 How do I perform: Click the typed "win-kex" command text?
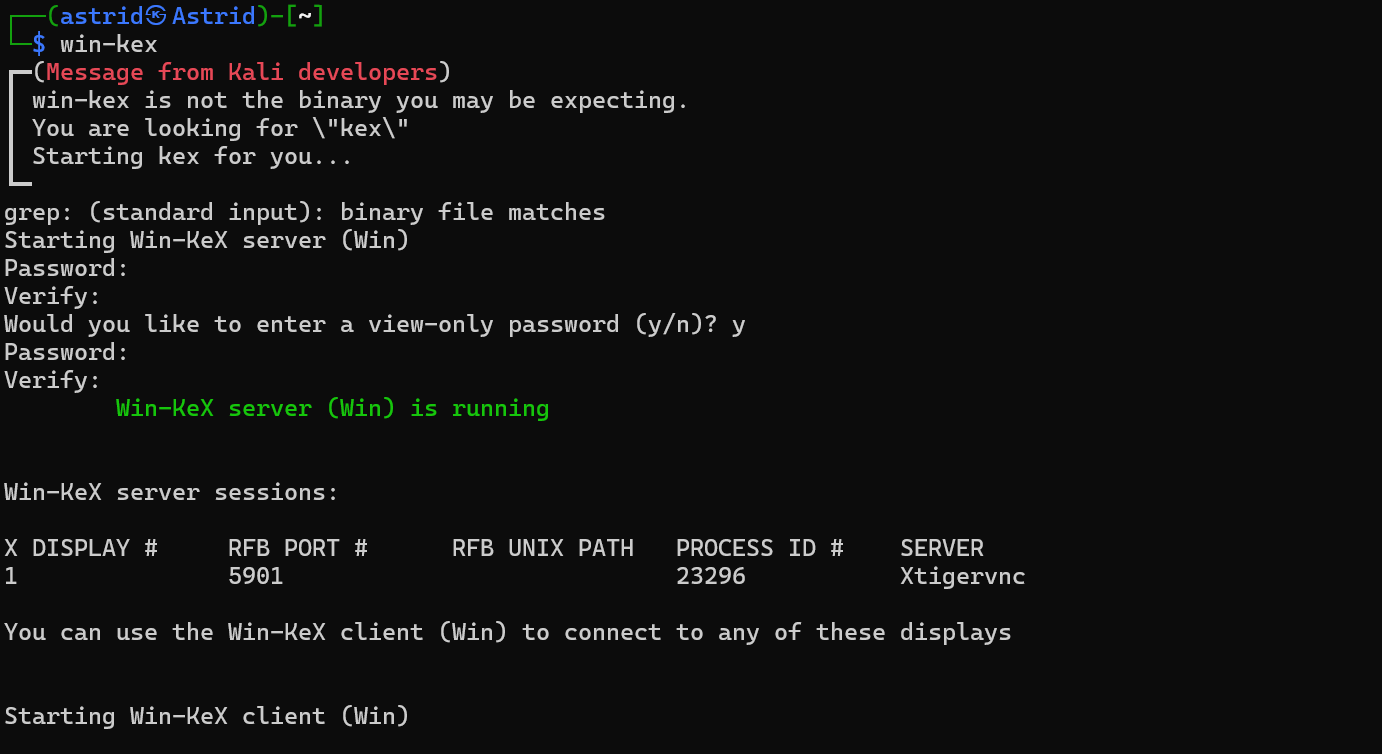pos(109,44)
